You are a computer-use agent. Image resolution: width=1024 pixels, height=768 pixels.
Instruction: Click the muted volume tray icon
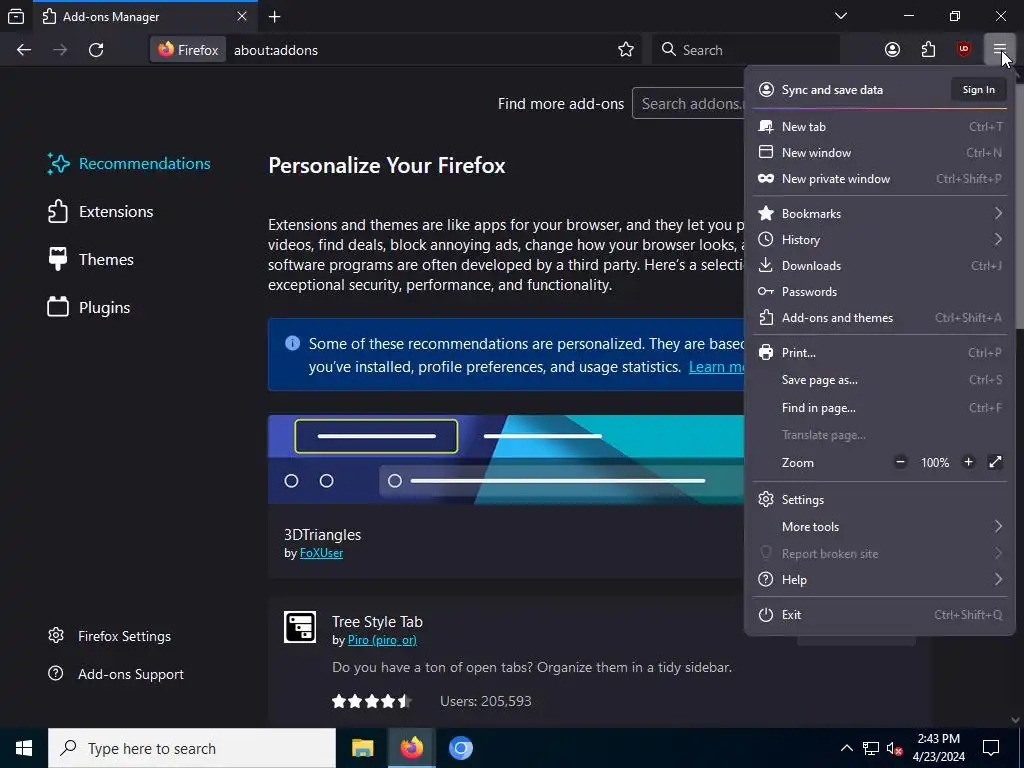pos(894,748)
